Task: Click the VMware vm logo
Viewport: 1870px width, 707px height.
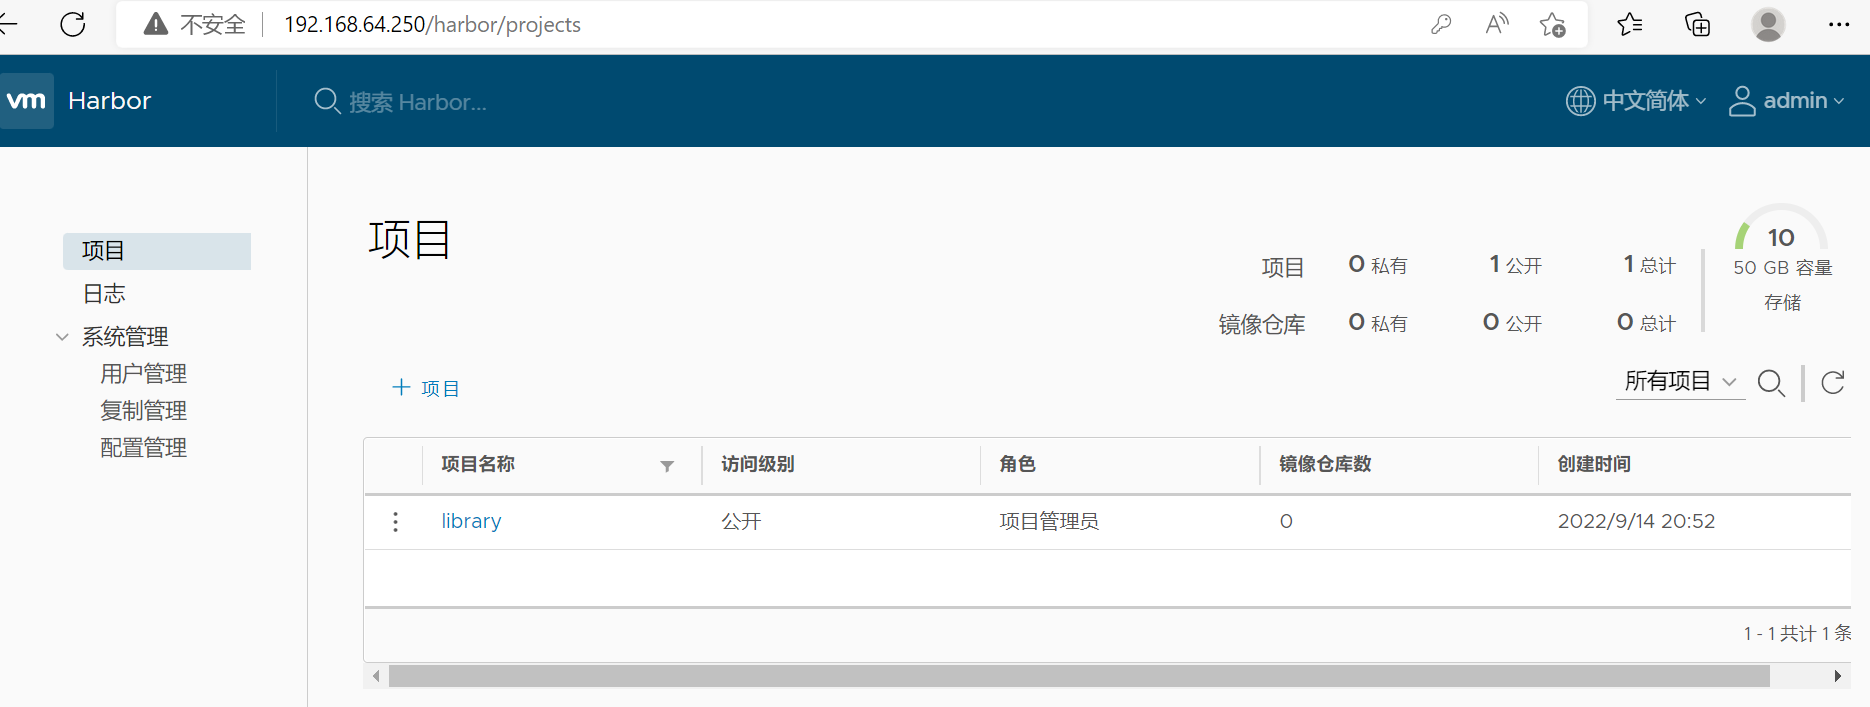Action: [x=26, y=100]
